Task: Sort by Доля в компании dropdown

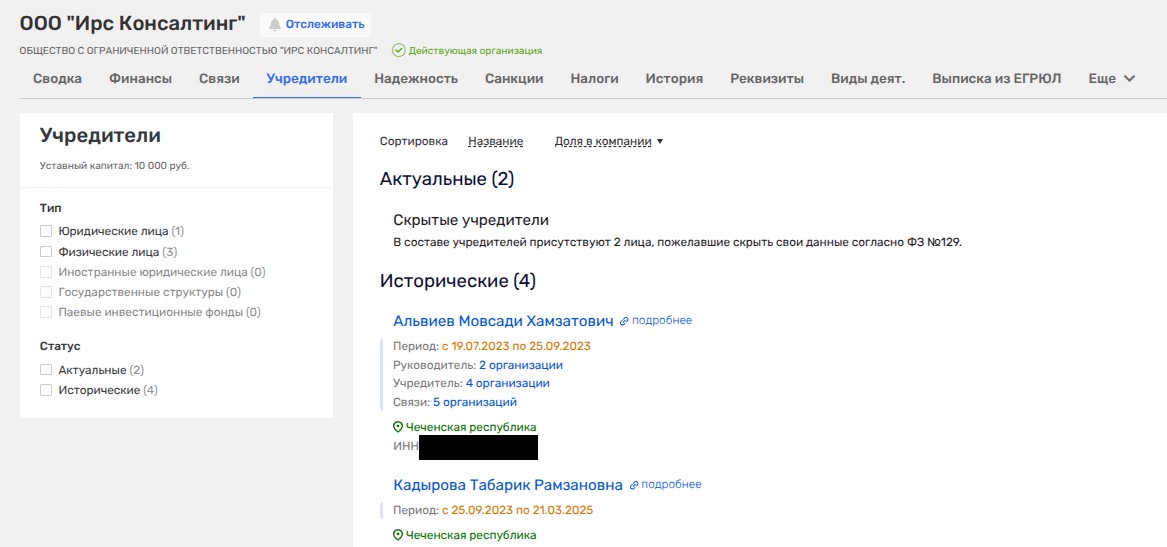Action: 608,142
